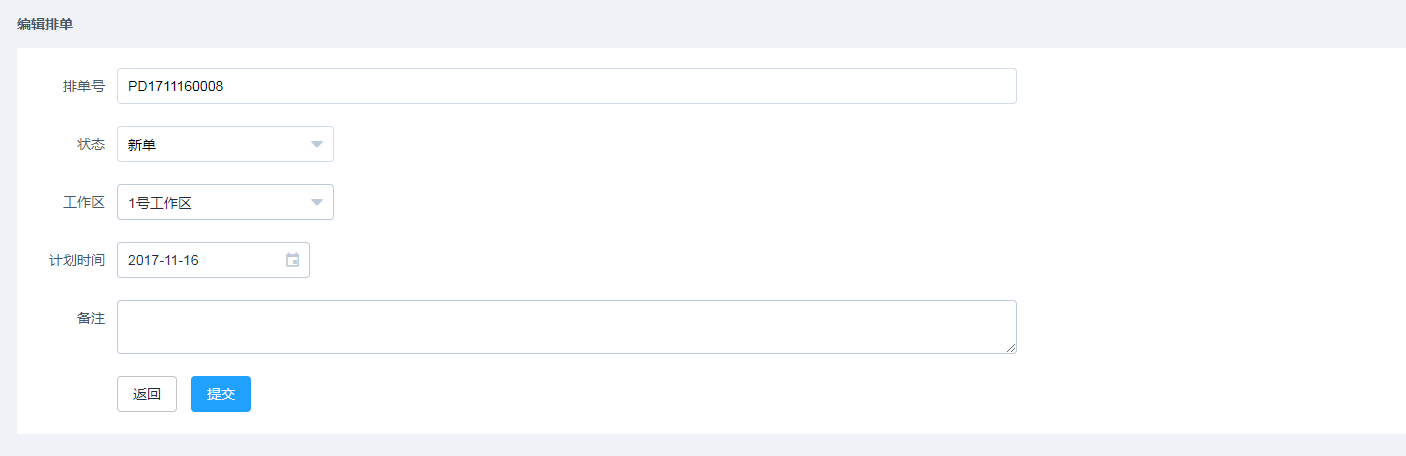Open the calendar icon in 计划时间 field
Viewport: 1406px width, 456px height.
[293, 260]
